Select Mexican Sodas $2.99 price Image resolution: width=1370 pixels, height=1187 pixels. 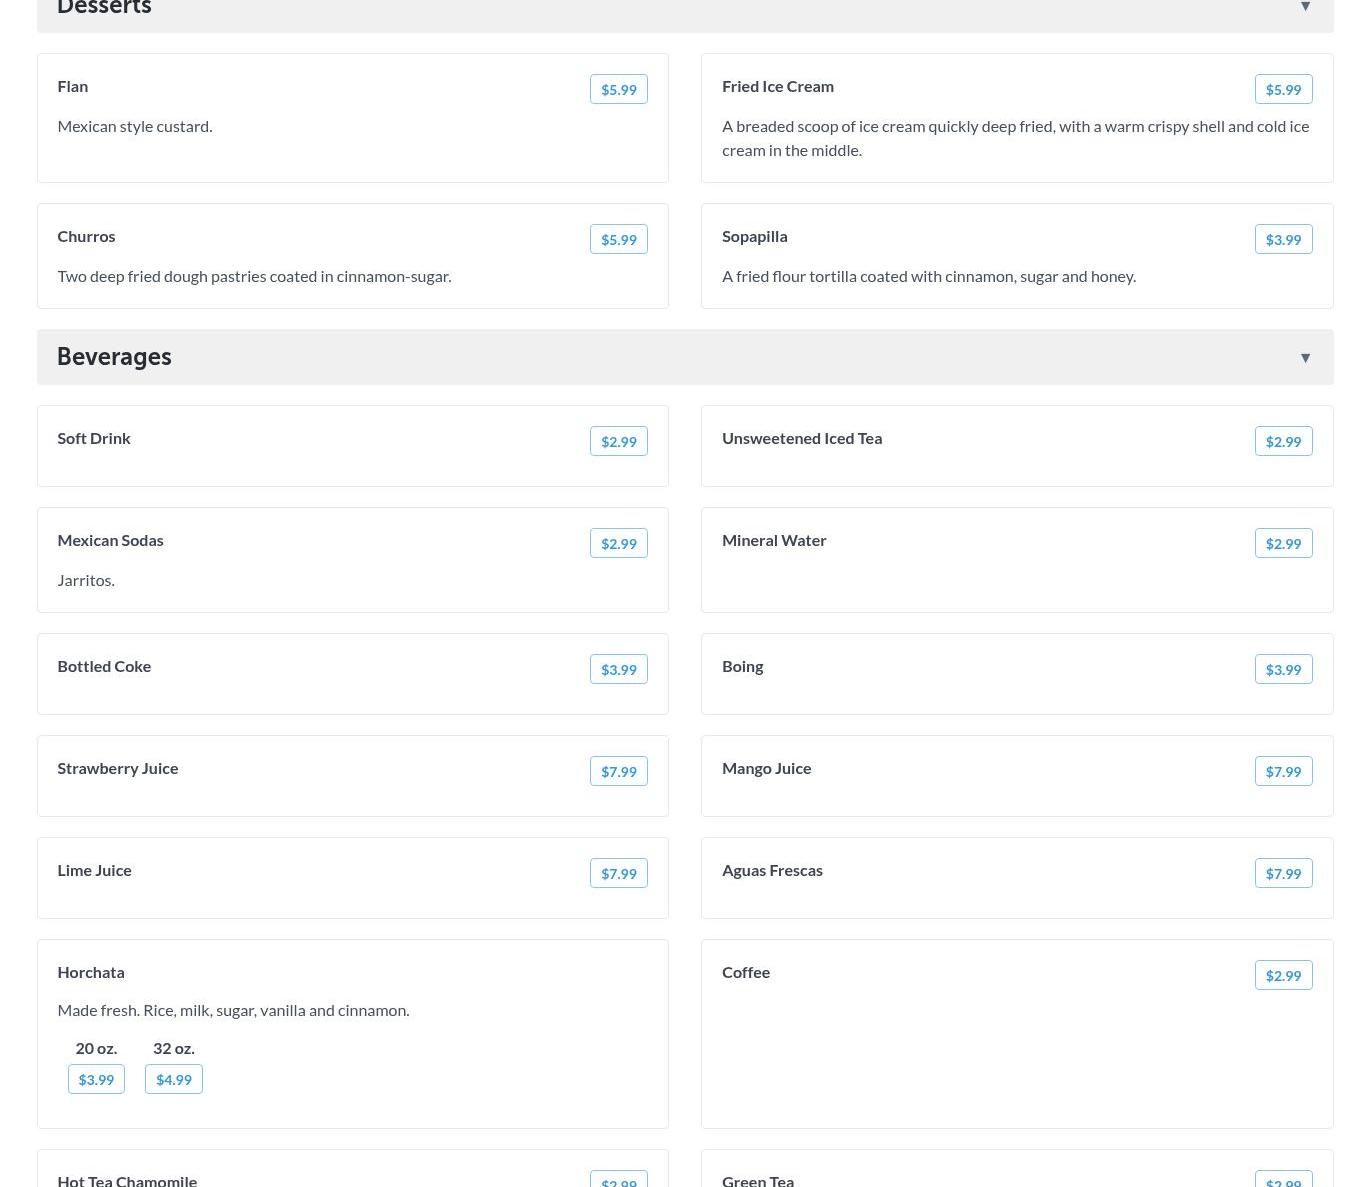[x=618, y=543]
